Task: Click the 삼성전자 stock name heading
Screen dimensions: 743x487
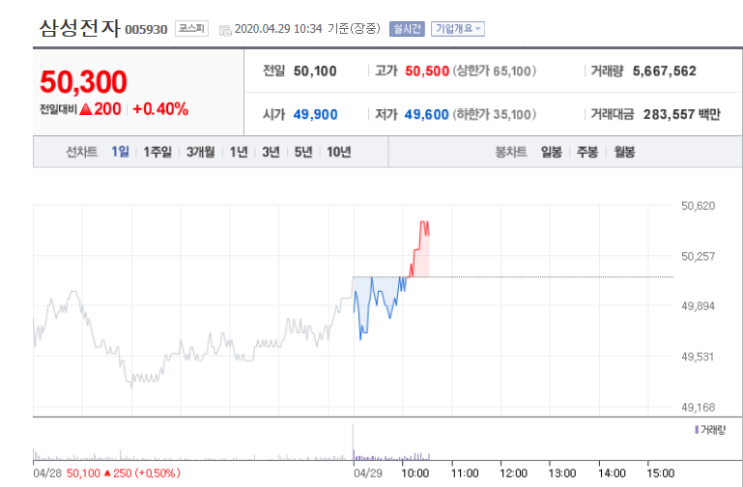Action: tap(80, 28)
